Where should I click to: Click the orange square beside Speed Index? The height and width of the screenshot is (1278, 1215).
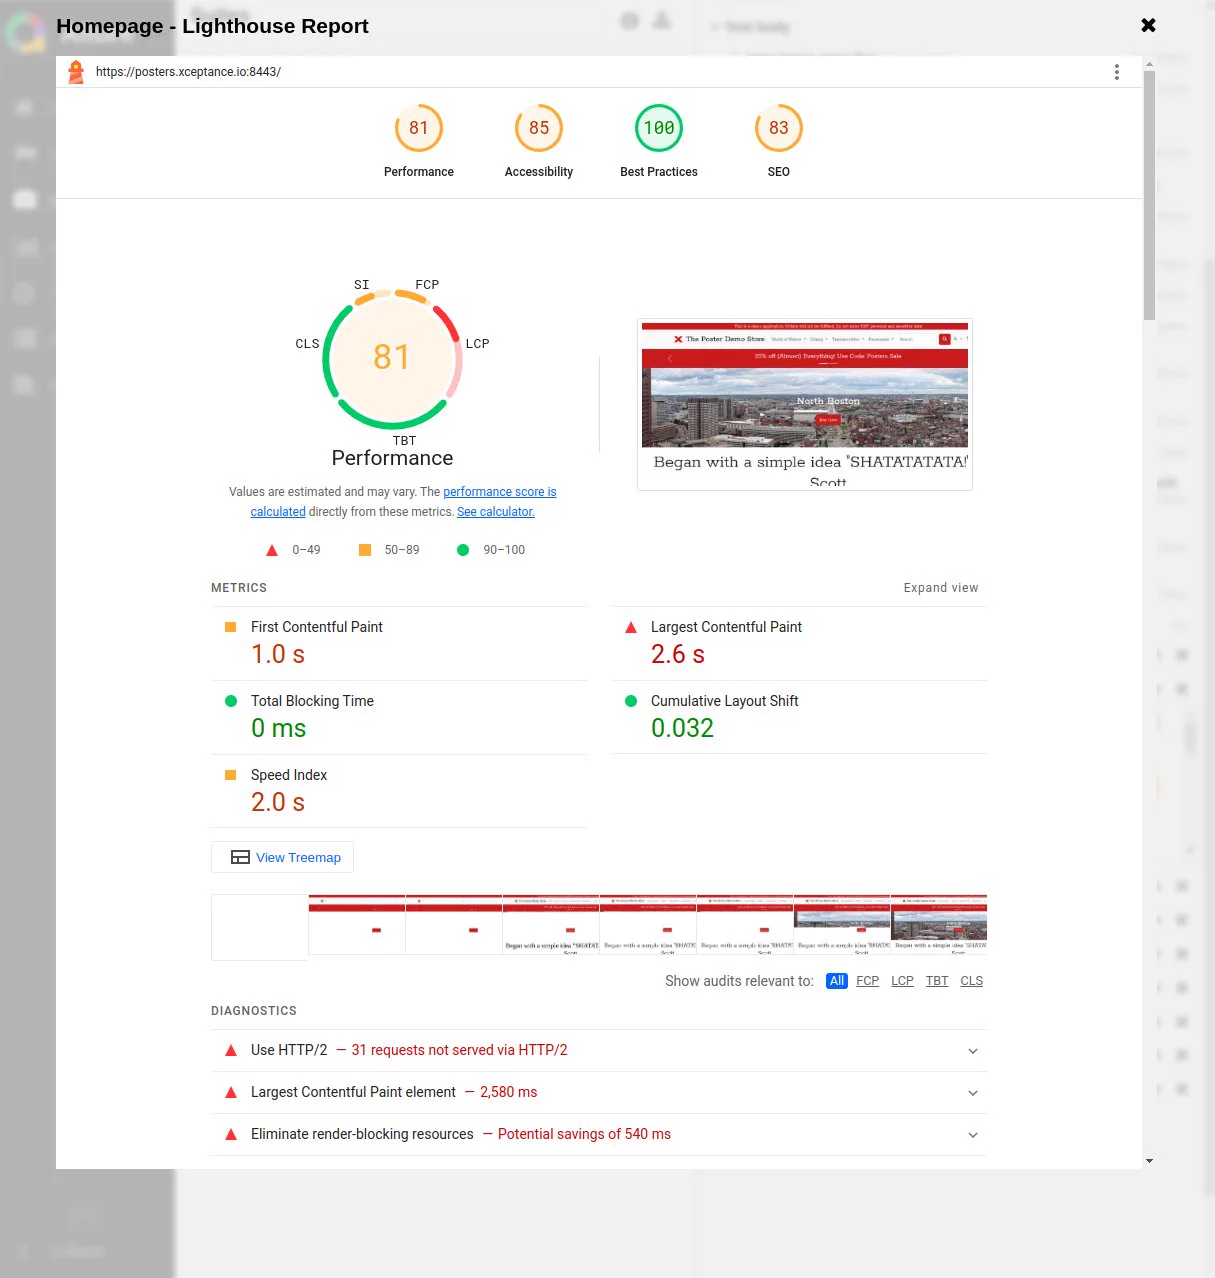(x=231, y=775)
